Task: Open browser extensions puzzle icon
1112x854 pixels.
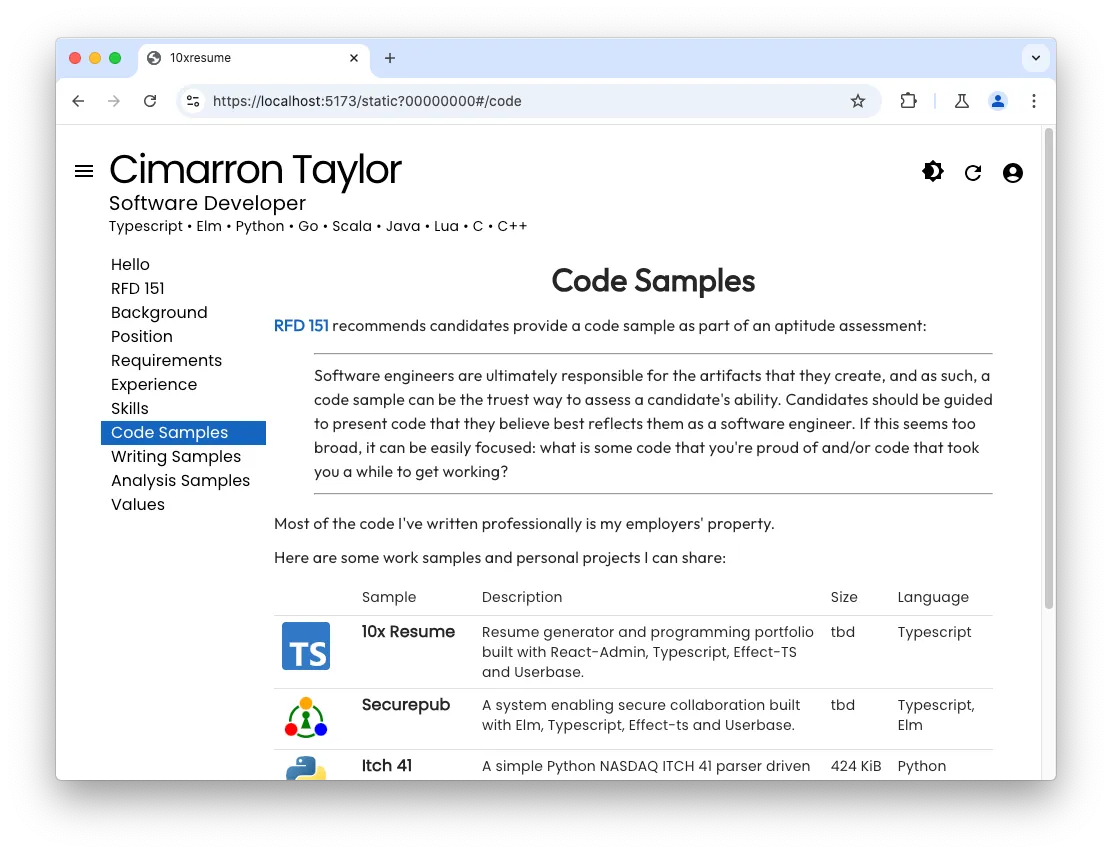Action: pyautogui.click(x=908, y=101)
